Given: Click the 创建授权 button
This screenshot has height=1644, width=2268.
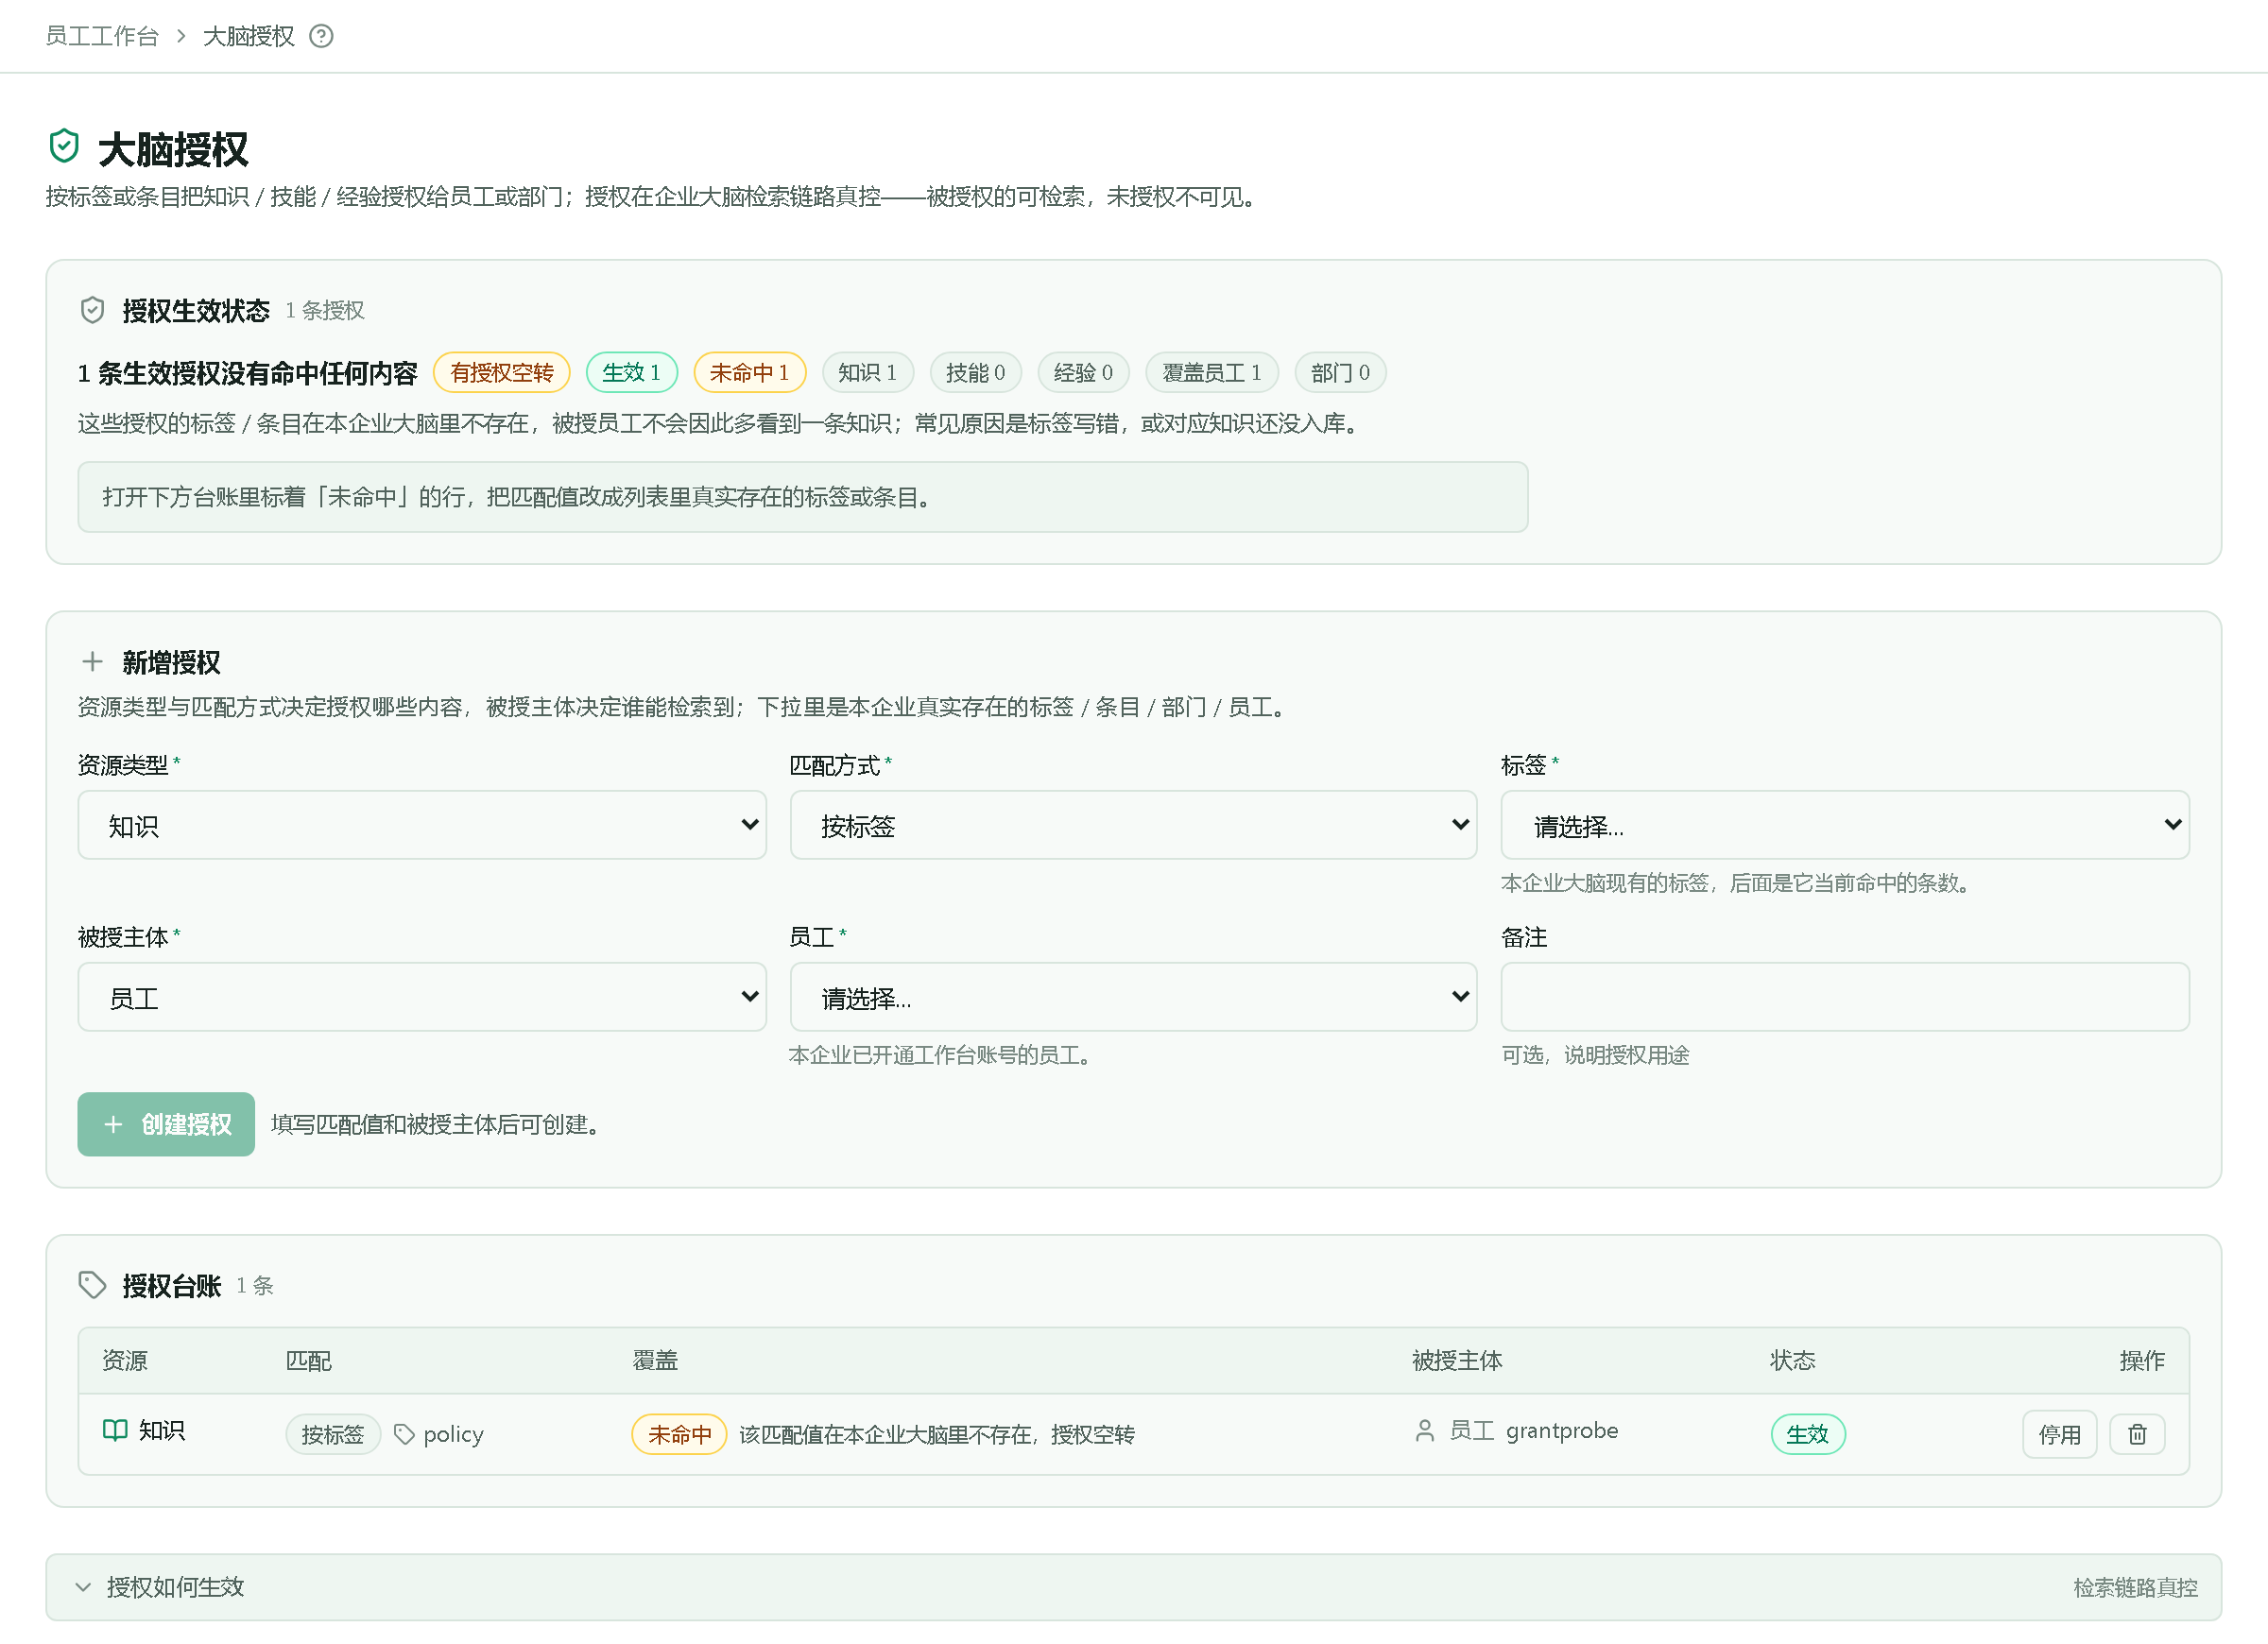Looking at the screenshot, I should click(166, 1124).
